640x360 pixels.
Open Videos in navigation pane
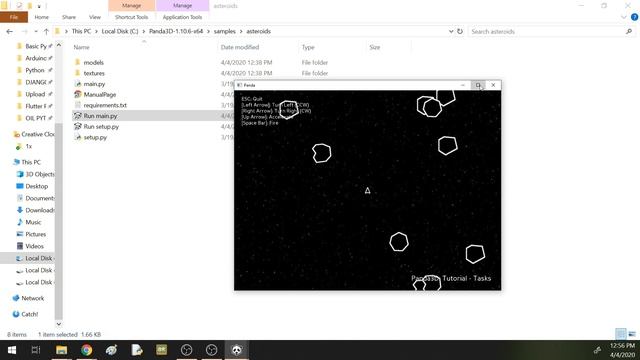pos(30,246)
